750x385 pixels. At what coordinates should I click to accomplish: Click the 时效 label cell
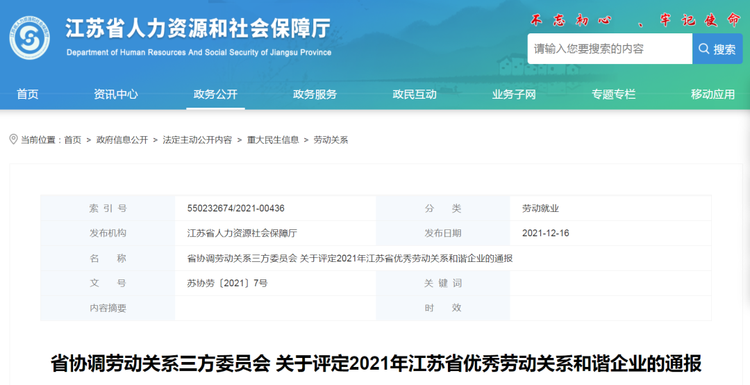(x=443, y=308)
